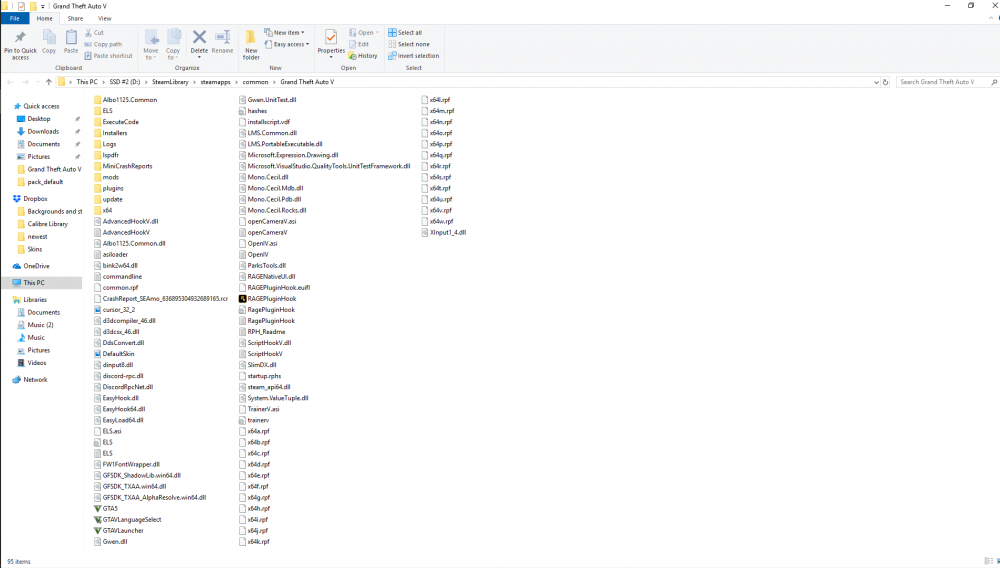Click the Properties checkmark icon
The height and width of the screenshot is (568, 1000).
click(x=331, y=38)
